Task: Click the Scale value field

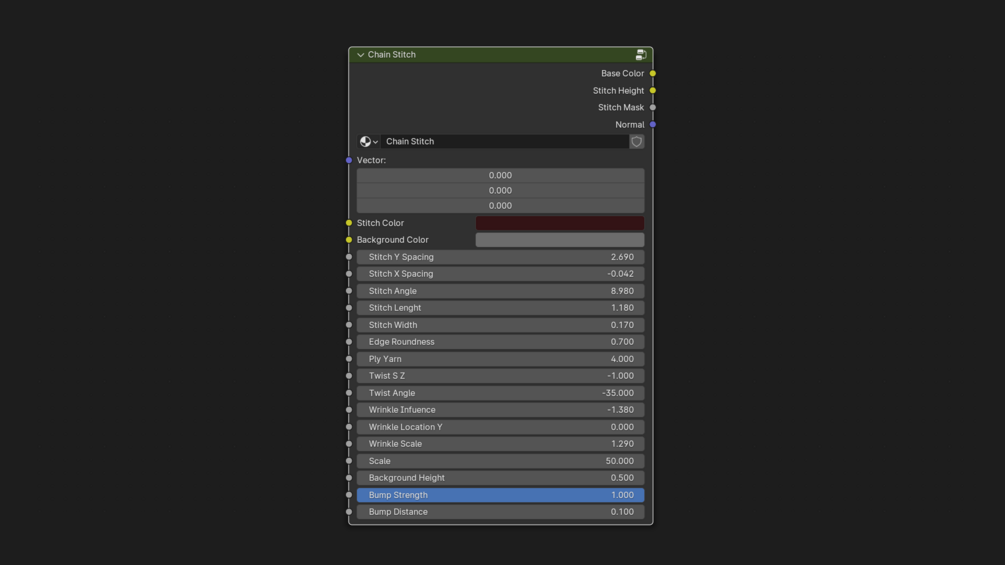Action: click(x=500, y=461)
